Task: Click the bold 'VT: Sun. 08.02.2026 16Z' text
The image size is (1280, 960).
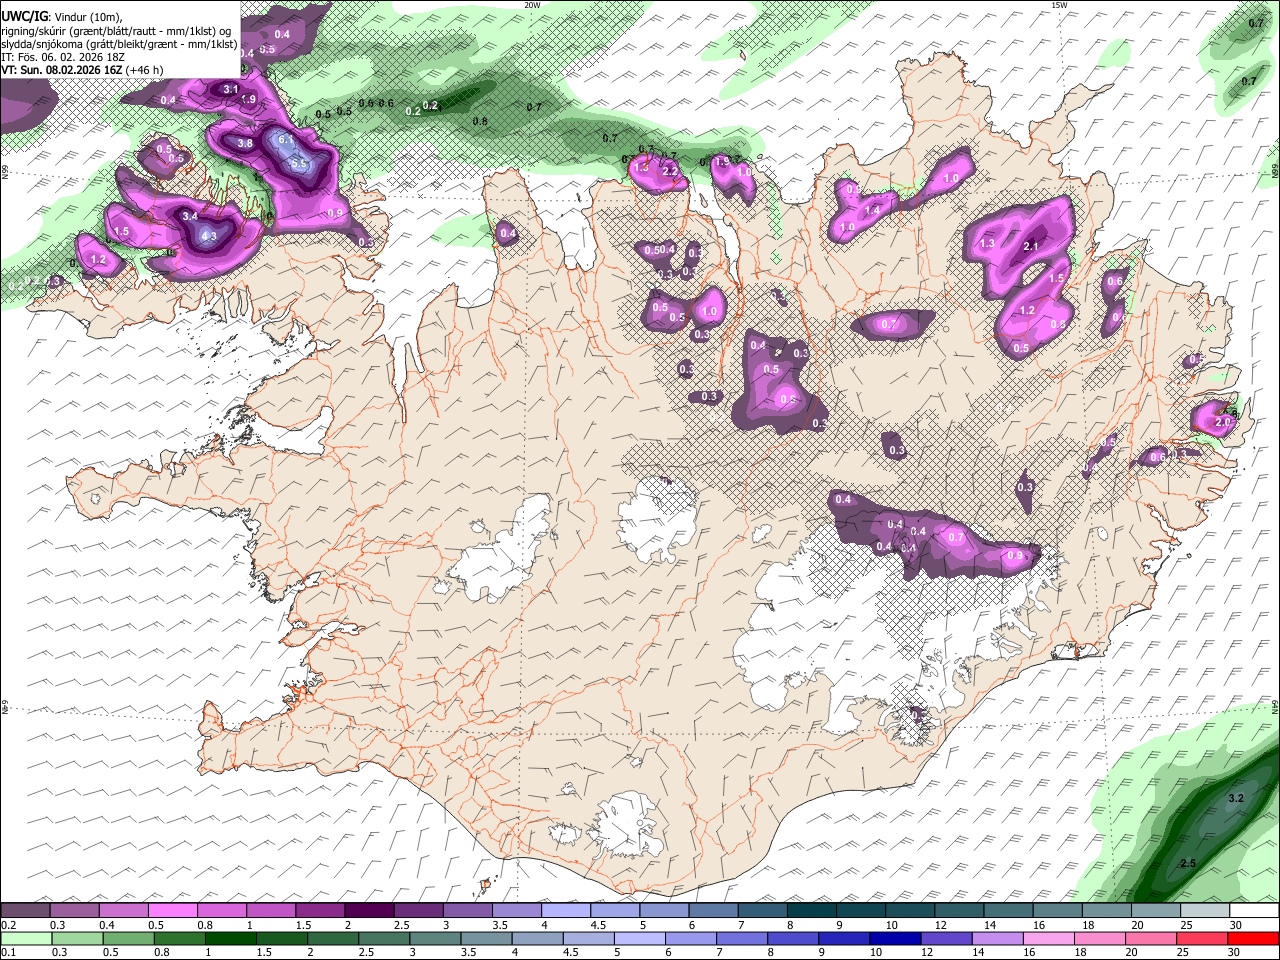Action: click(62, 70)
